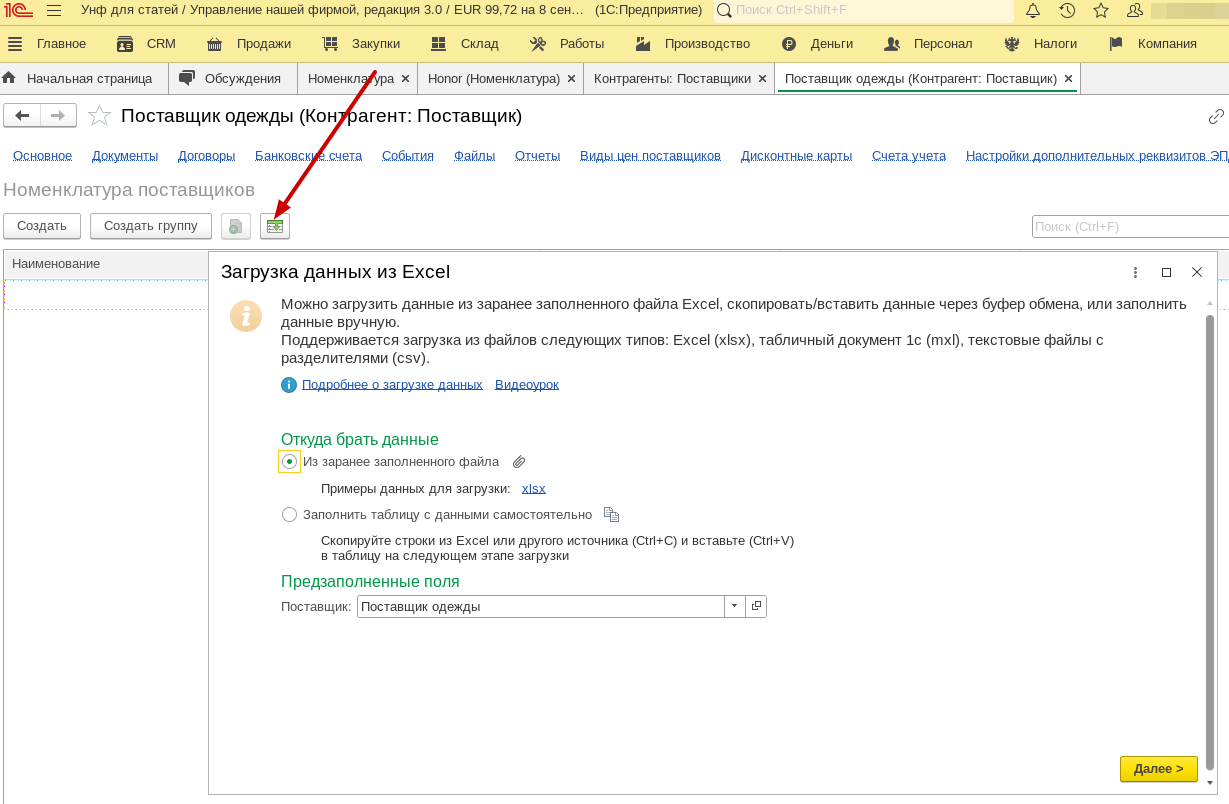Copy link with the chain icon
The height and width of the screenshot is (804, 1229).
[1216, 116]
